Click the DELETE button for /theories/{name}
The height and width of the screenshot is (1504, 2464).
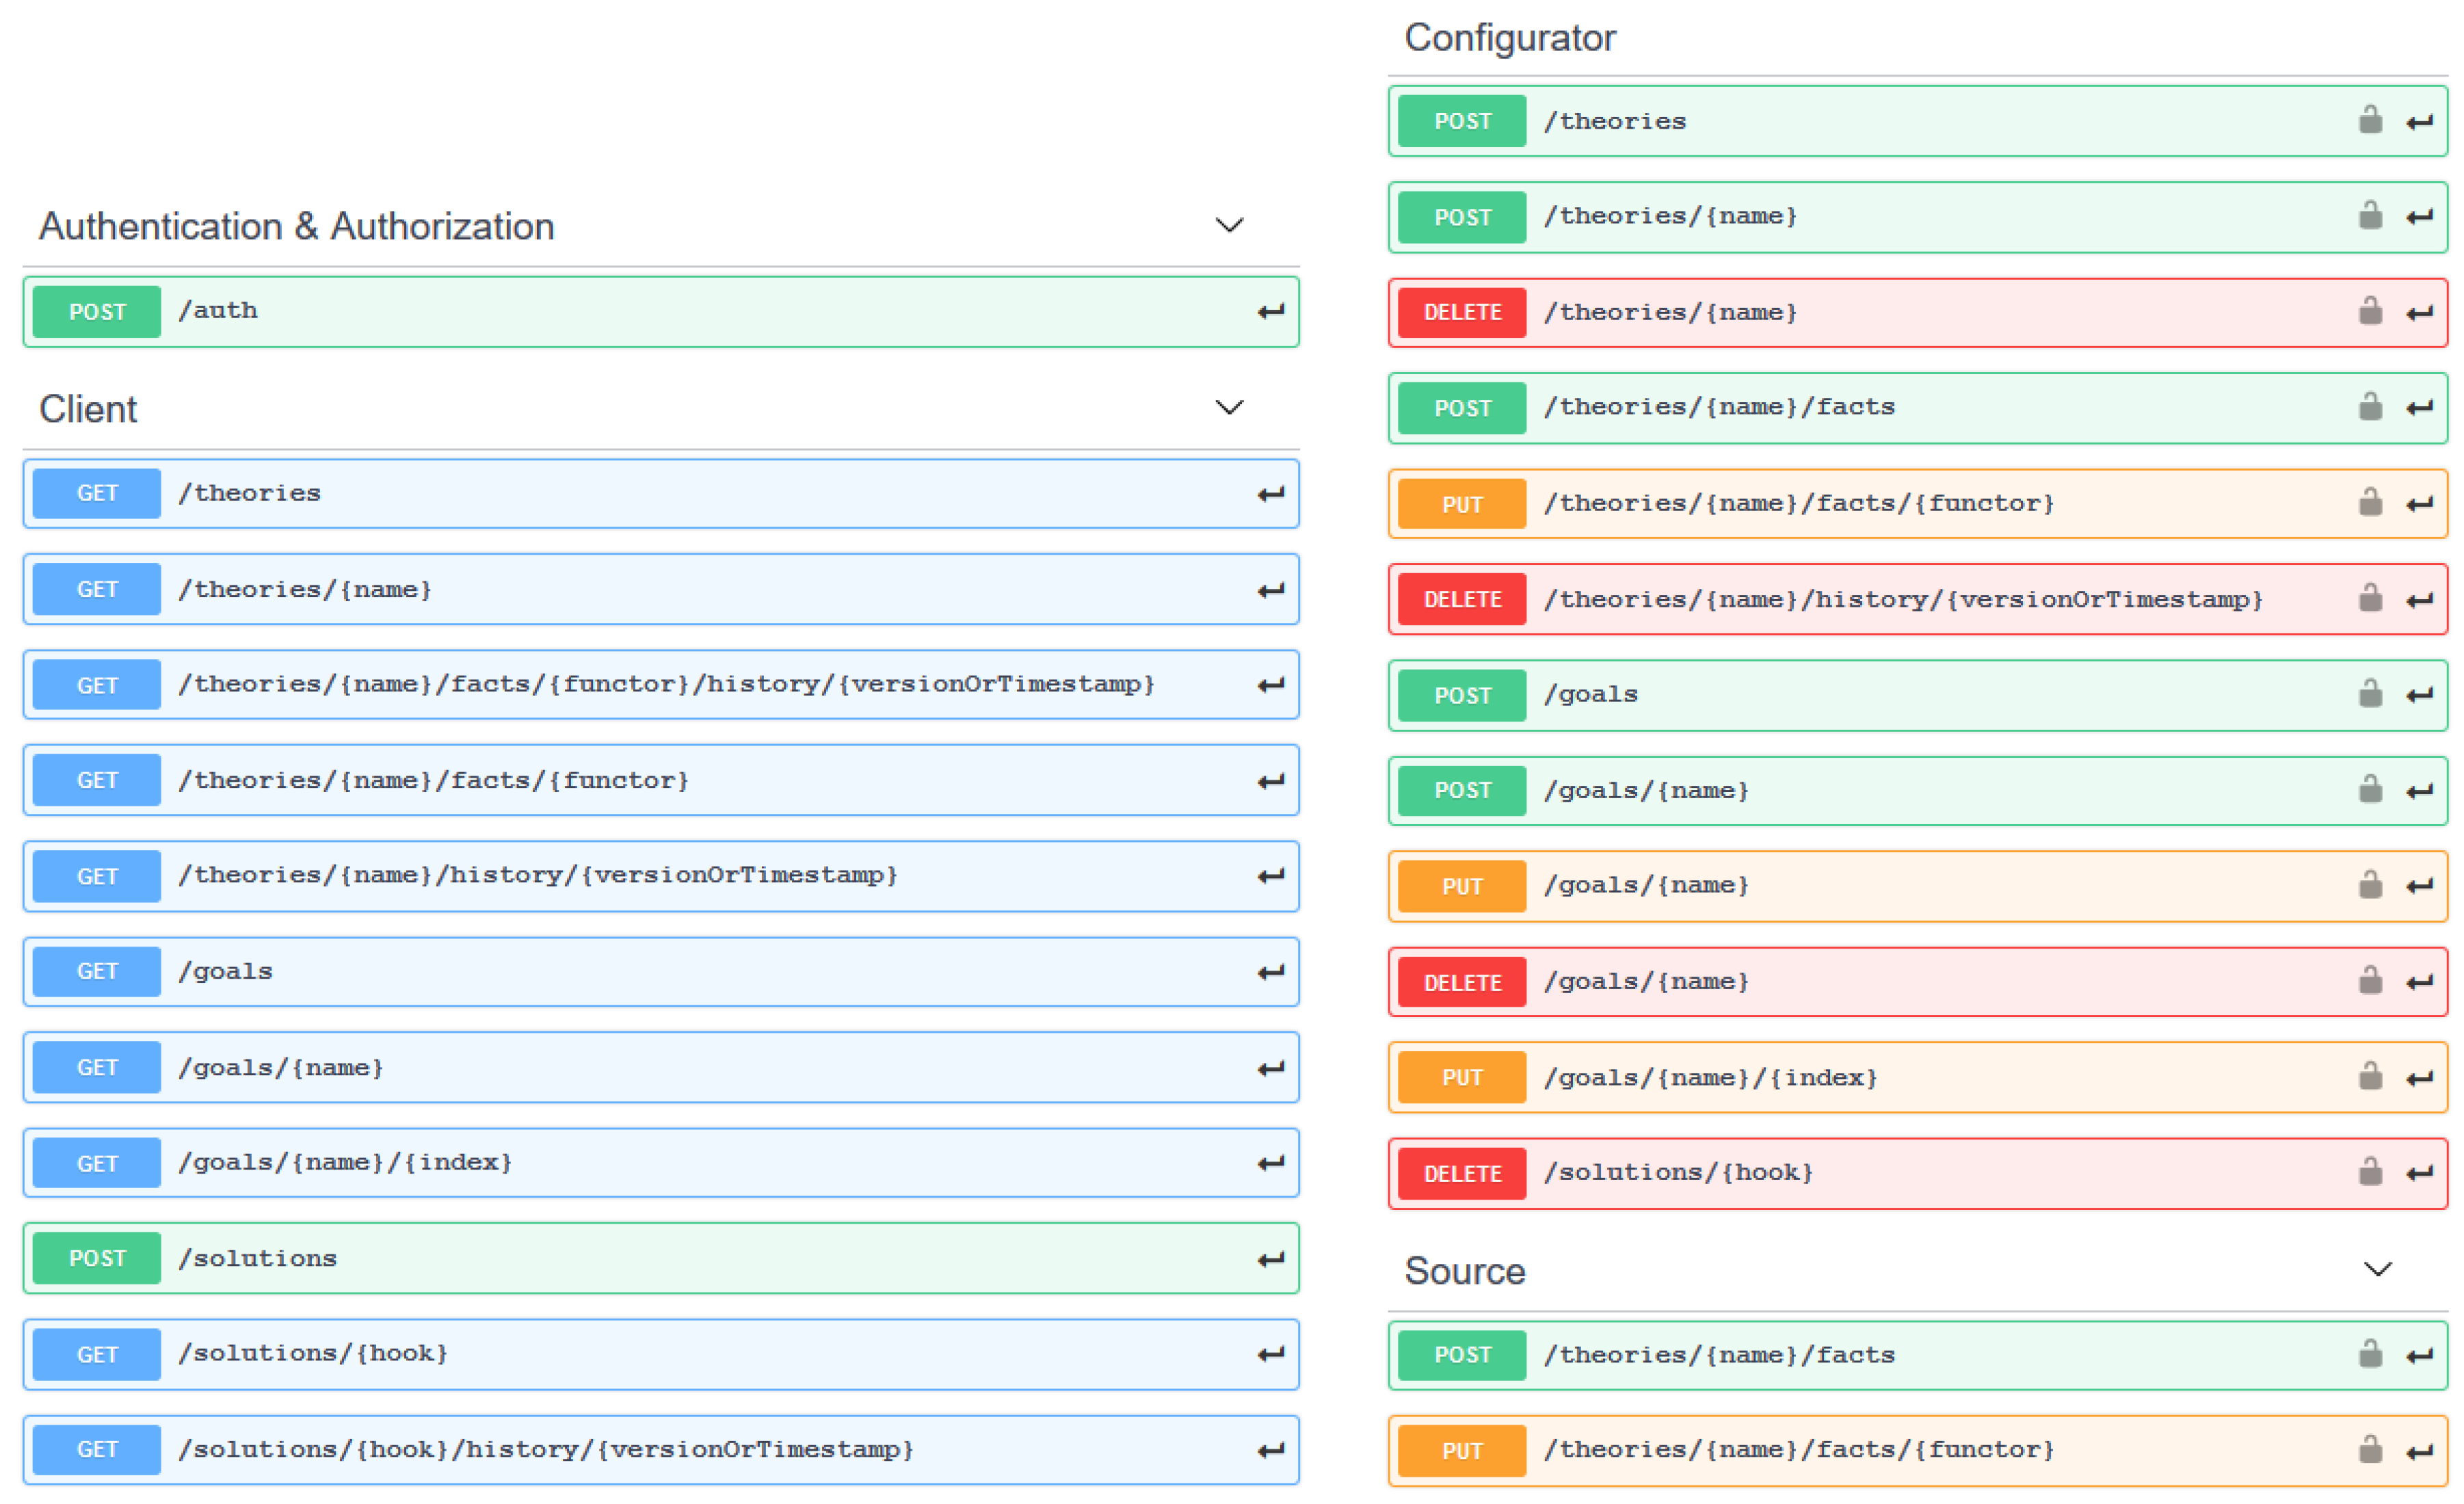tap(1461, 313)
